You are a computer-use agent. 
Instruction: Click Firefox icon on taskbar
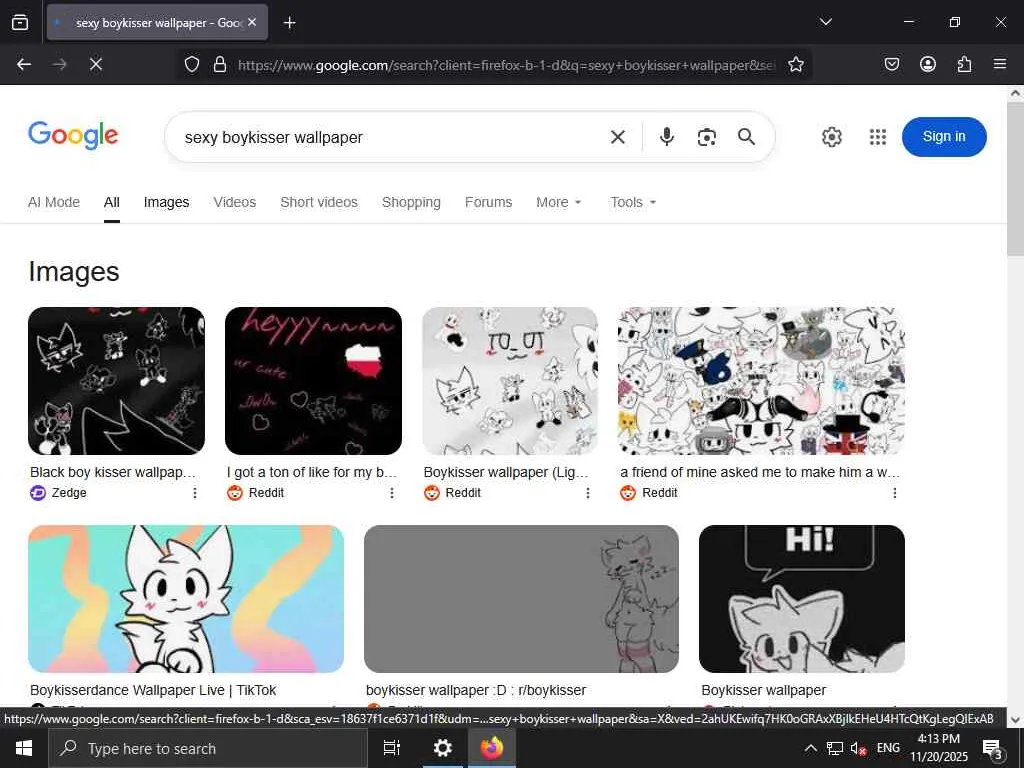pos(492,748)
